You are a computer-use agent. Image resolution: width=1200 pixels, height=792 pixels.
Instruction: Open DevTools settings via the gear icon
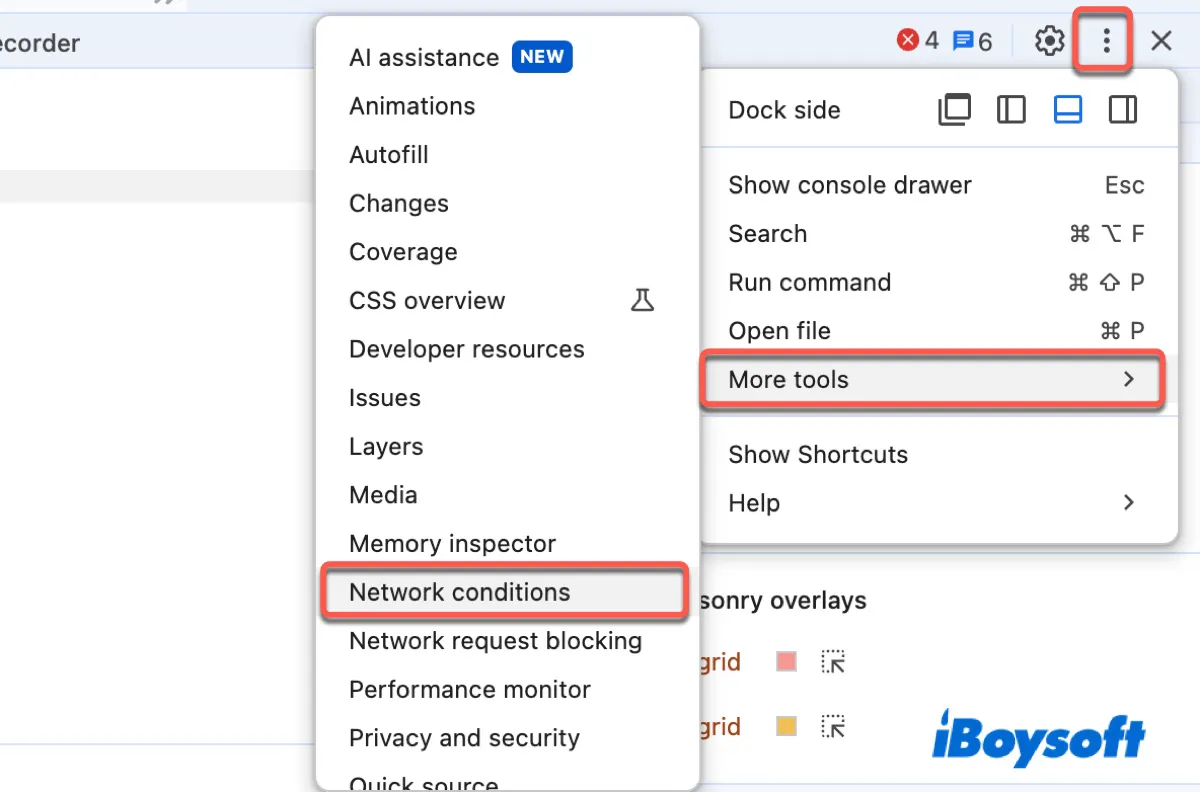tap(1049, 40)
